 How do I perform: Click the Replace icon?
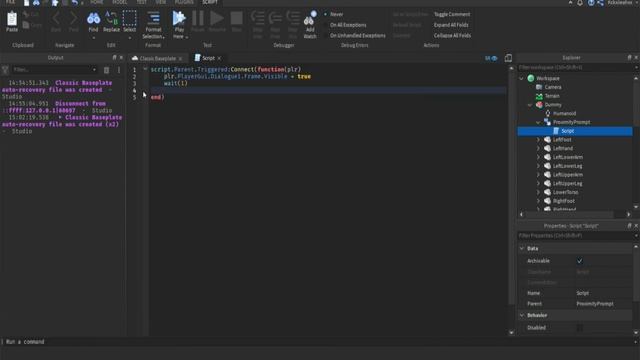click(x=111, y=18)
